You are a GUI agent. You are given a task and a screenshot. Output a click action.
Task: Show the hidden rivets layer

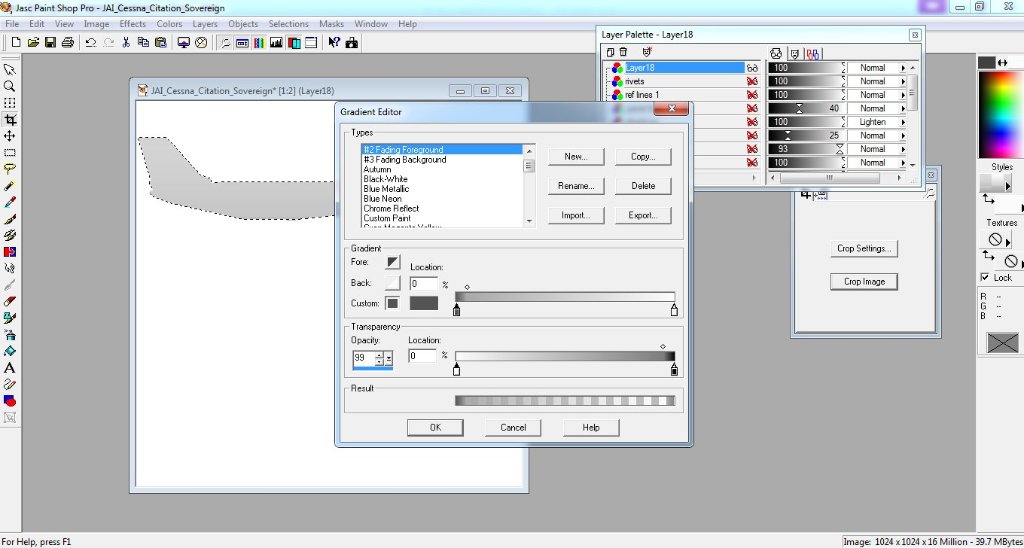click(x=752, y=81)
